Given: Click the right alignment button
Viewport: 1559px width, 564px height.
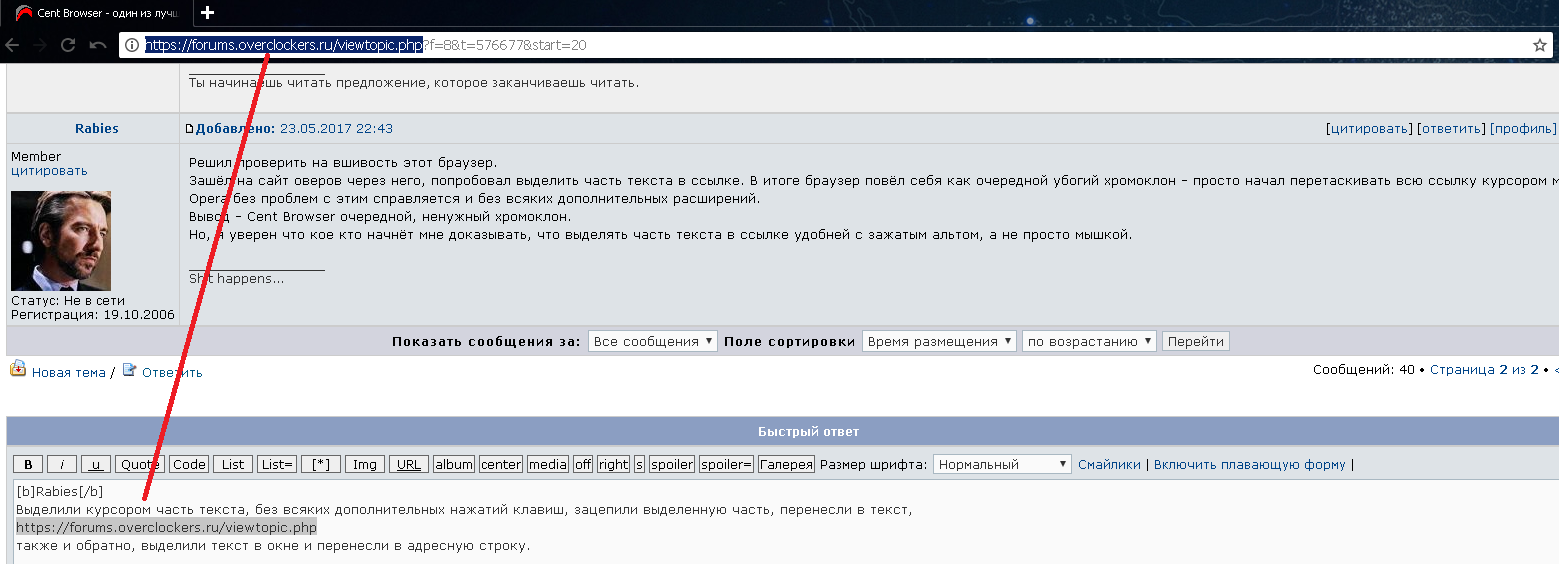Looking at the screenshot, I should (614, 464).
